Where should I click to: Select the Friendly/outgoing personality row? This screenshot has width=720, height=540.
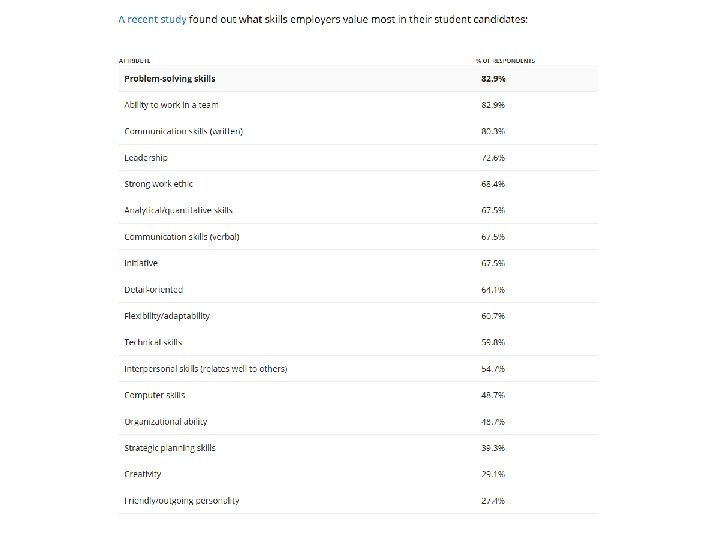coord(182,501)
